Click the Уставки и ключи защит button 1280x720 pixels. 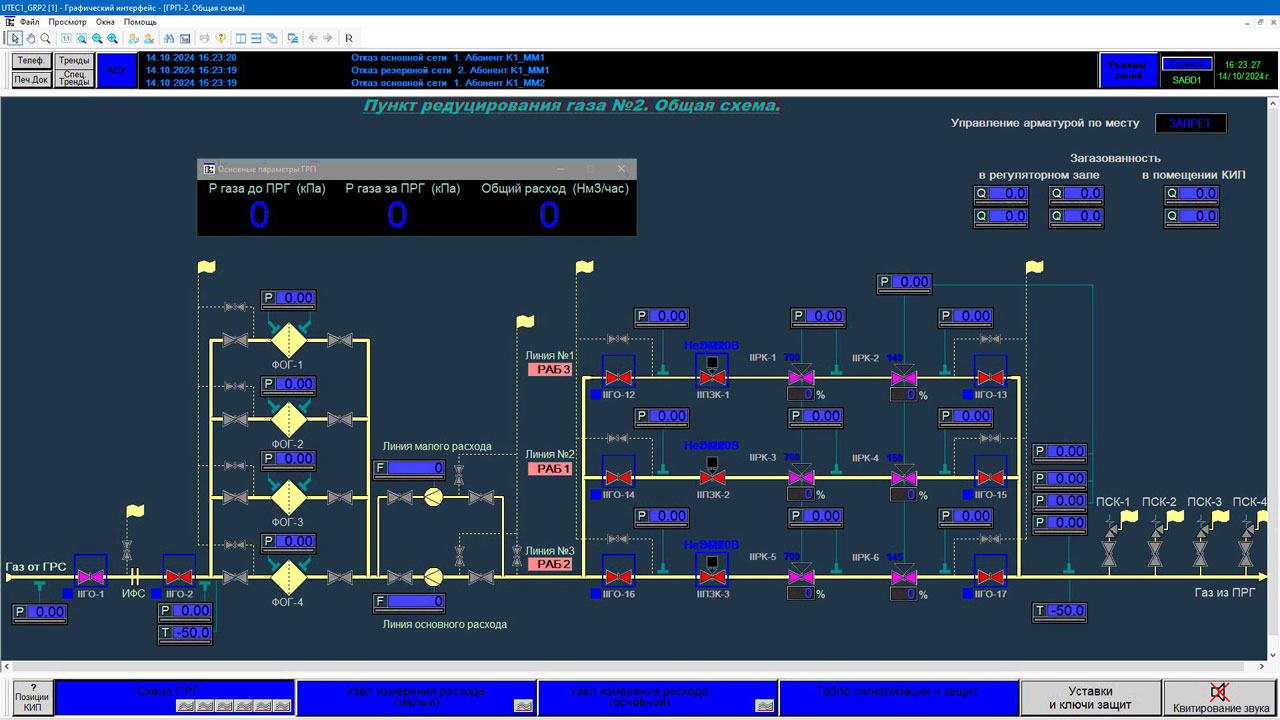coord(1090,697)
